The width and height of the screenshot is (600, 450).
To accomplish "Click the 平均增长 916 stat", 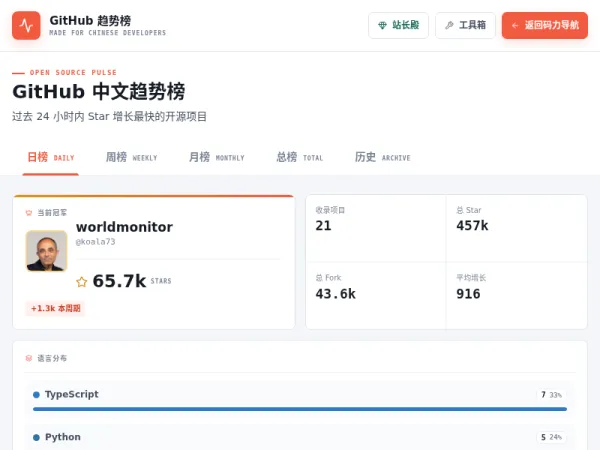I will click(517, 296).
